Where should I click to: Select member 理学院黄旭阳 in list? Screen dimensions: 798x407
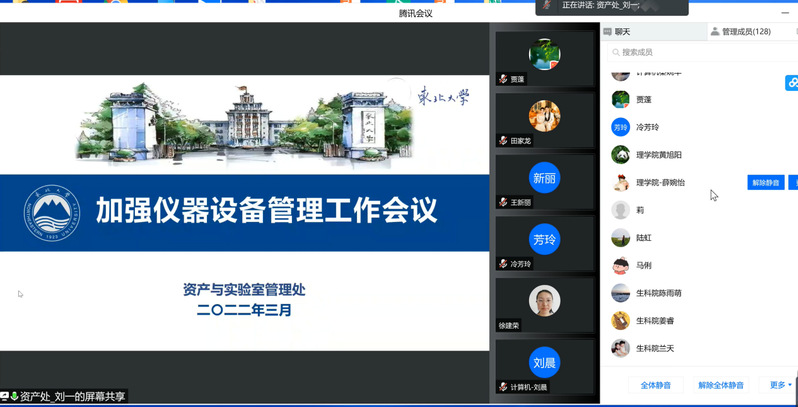[659, 155]
